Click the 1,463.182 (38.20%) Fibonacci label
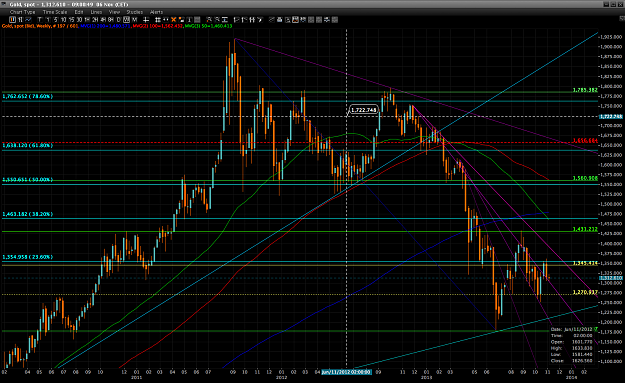 pos(28,214)
